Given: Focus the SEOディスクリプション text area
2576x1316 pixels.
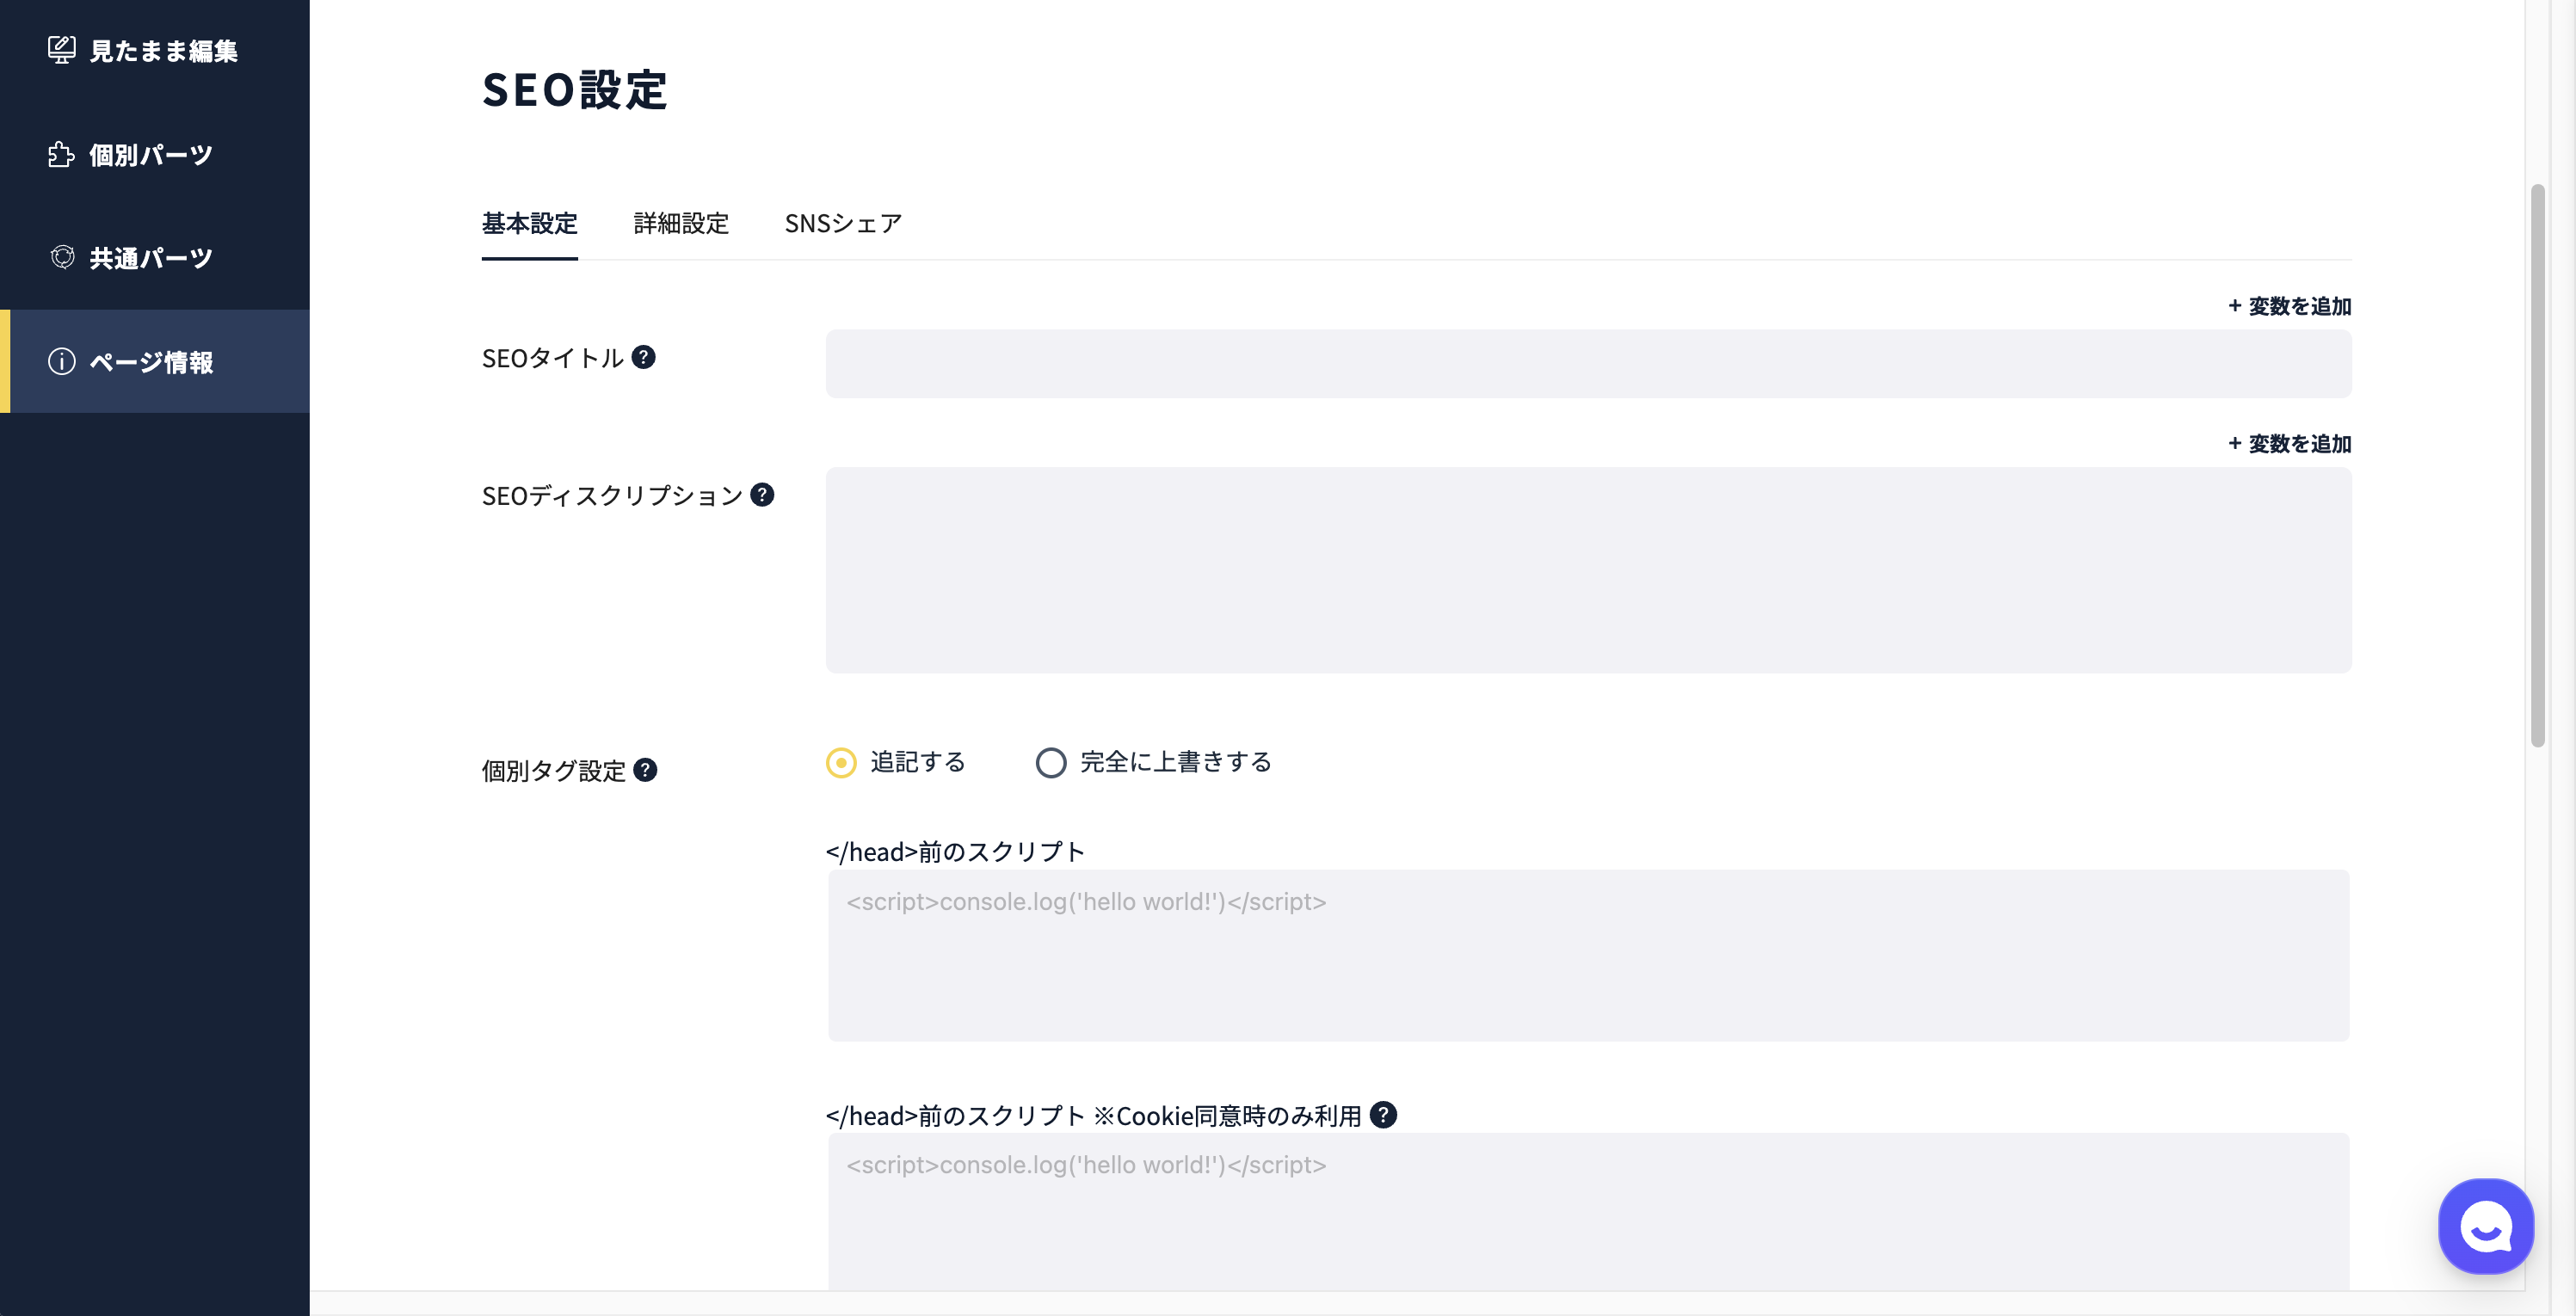Looking at the screenshot, I should (1588, 569).
